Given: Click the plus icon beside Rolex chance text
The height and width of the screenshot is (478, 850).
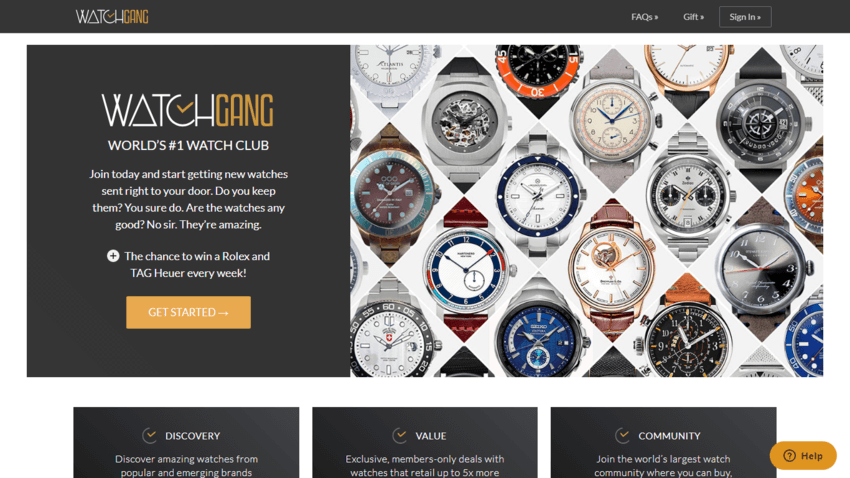Looking at the screenshot, I should pyautogui.click(x=113, y=256).
